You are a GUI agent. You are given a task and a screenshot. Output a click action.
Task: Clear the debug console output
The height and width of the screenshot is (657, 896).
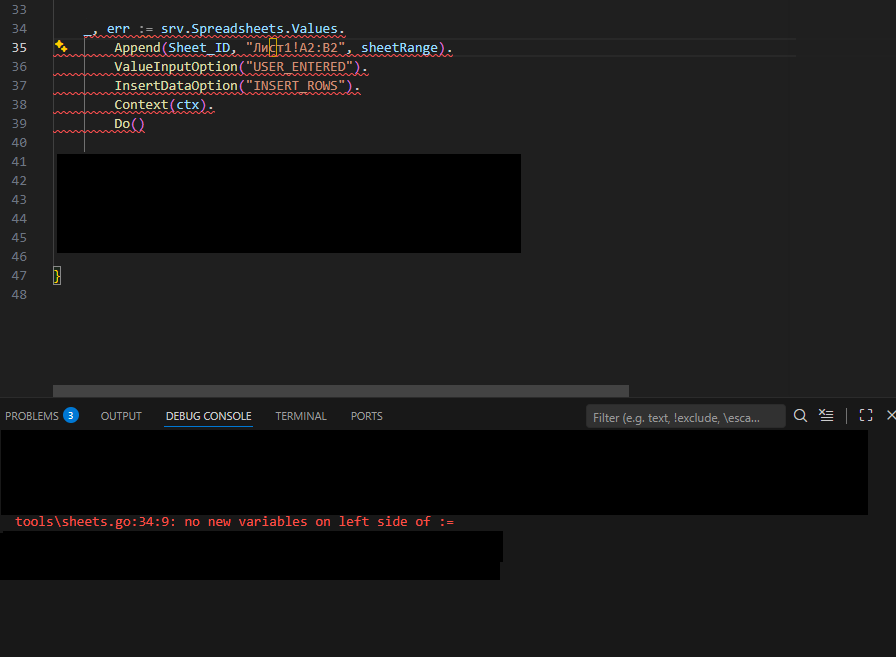(826, 415)
